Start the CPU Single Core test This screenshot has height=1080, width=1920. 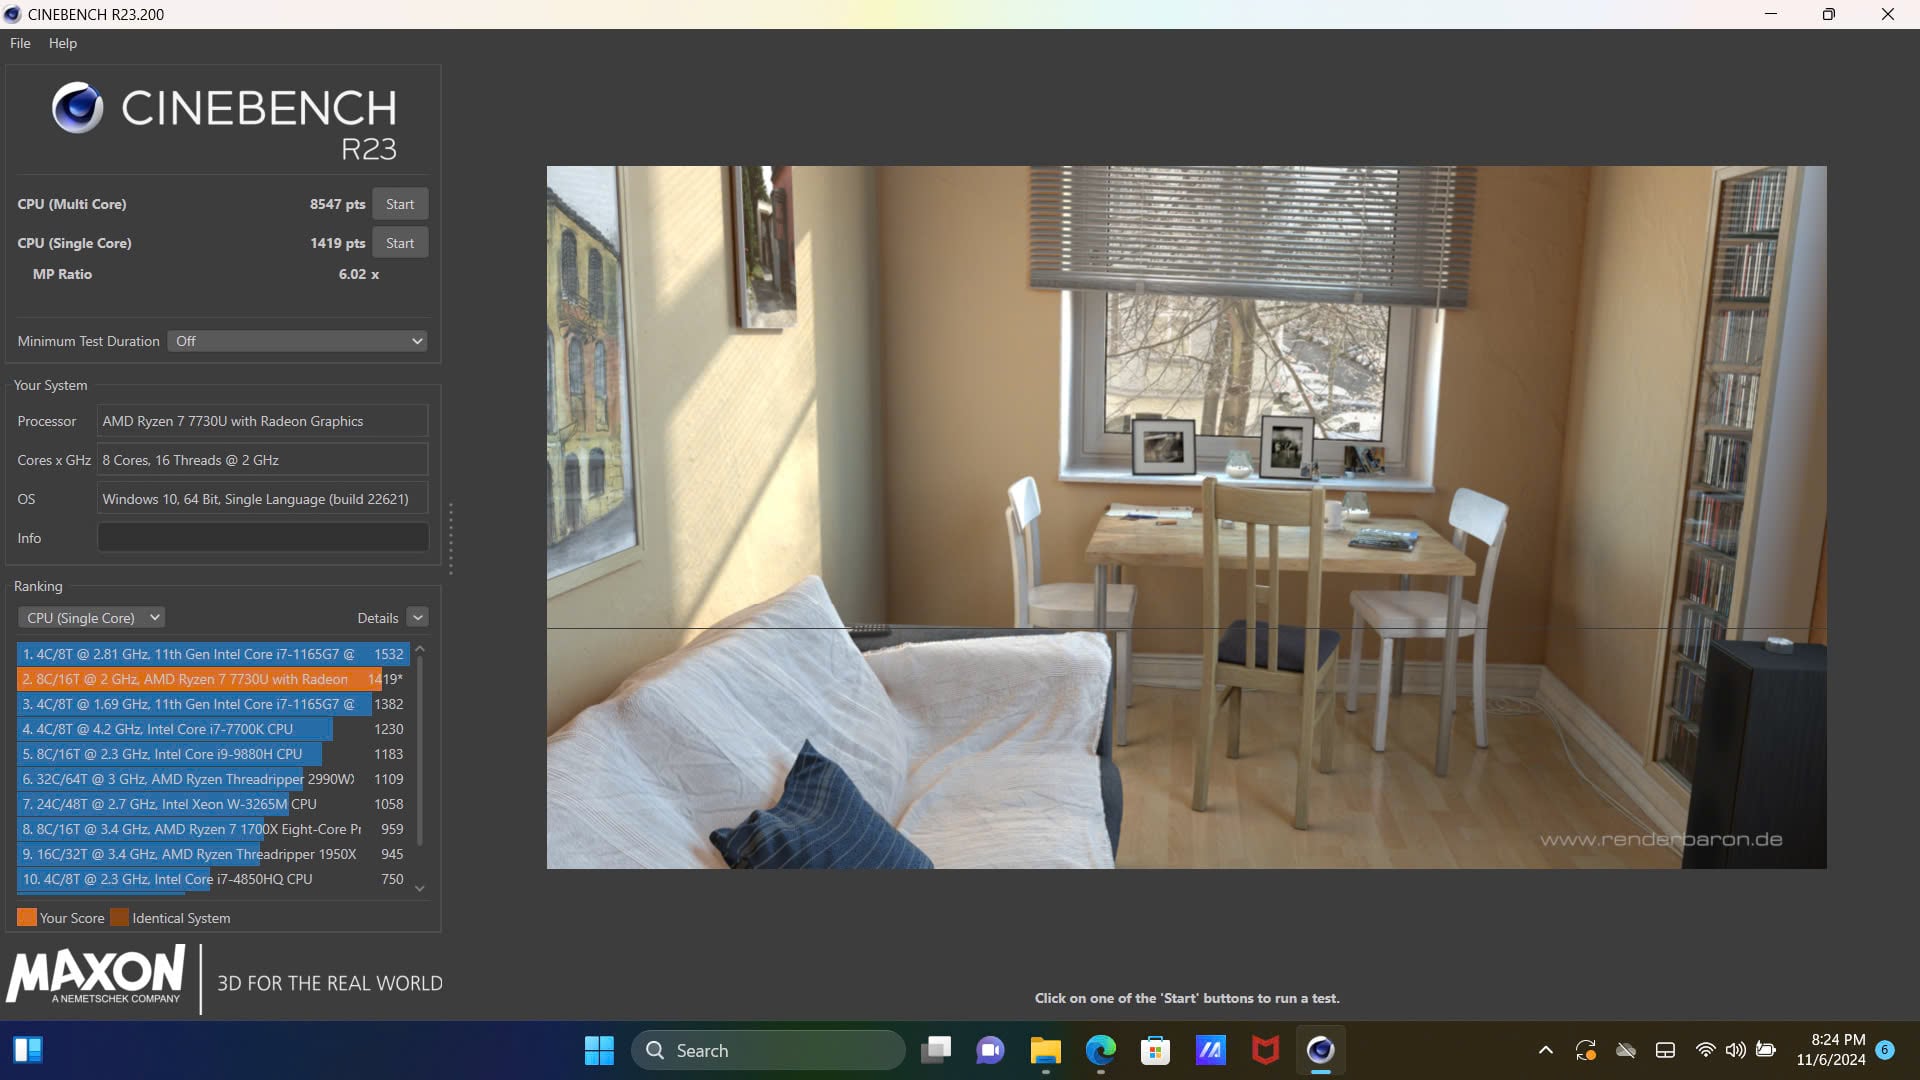[x=400, y=241]
